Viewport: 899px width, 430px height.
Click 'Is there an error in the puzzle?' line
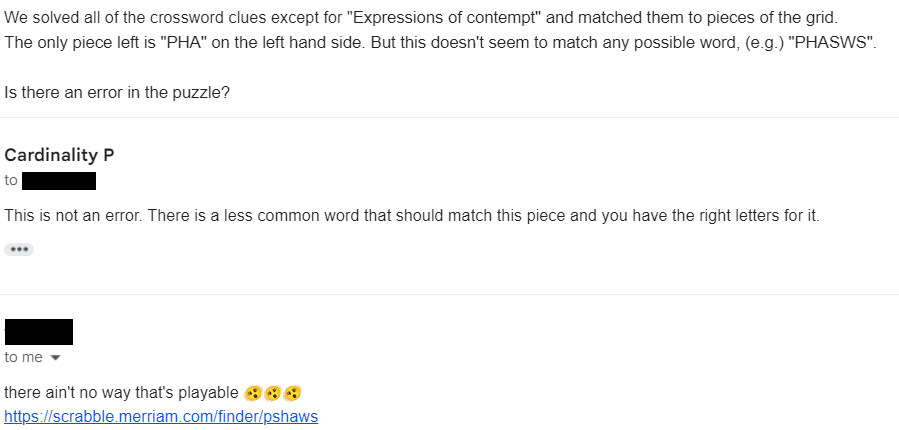pos(117,92)
